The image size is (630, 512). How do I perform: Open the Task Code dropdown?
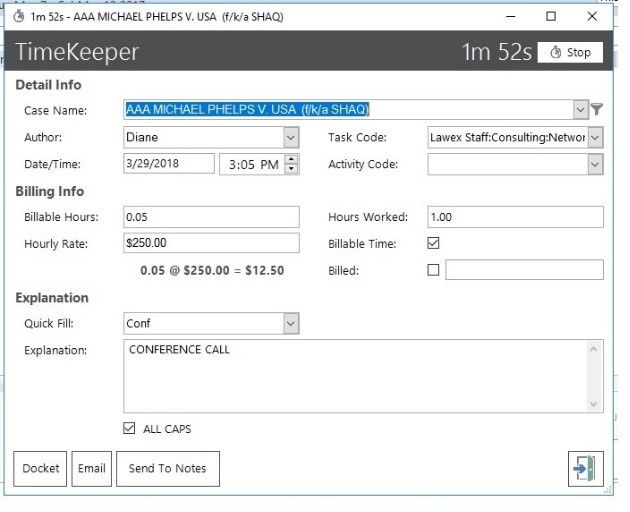(x=595, y=137)
